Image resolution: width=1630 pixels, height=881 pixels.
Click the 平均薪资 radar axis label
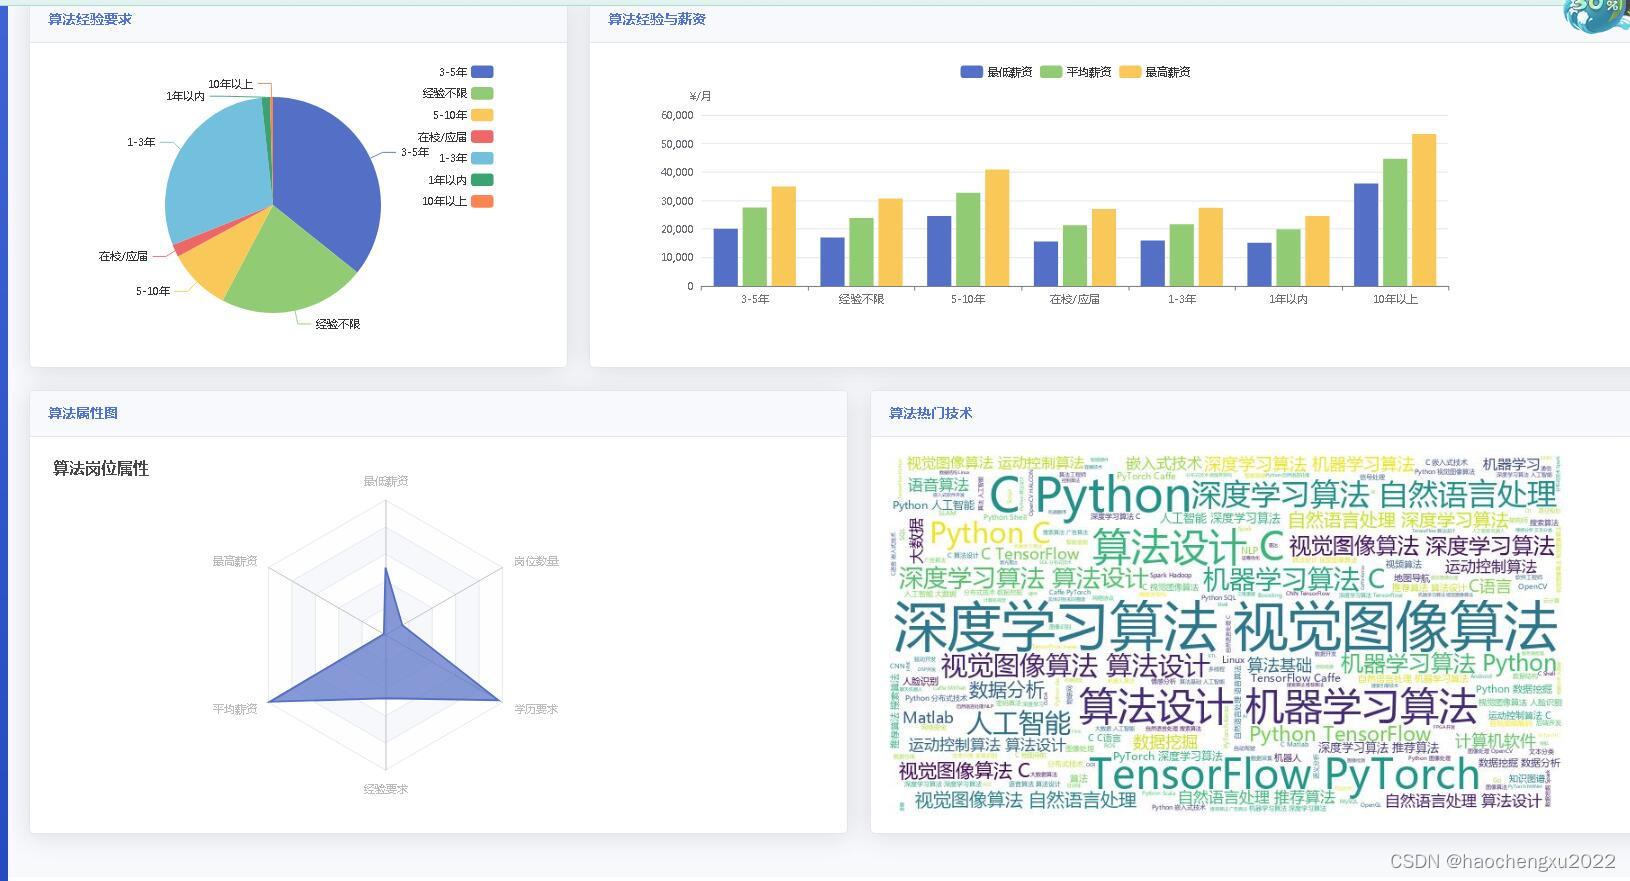pyautogui.click(x=235, y=709)
